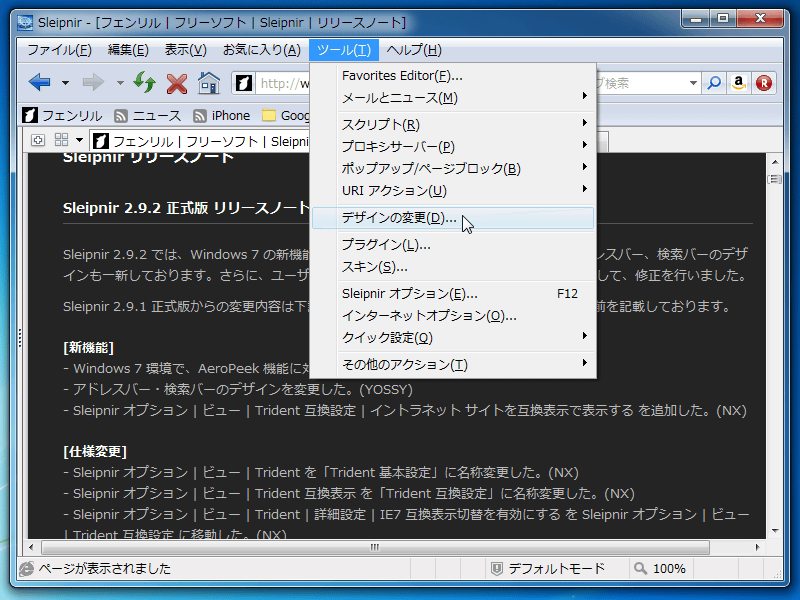Choose Favorites Editor(F)... from the menu
The height and width of the screenshot is (600, 800).
[453, 76]
